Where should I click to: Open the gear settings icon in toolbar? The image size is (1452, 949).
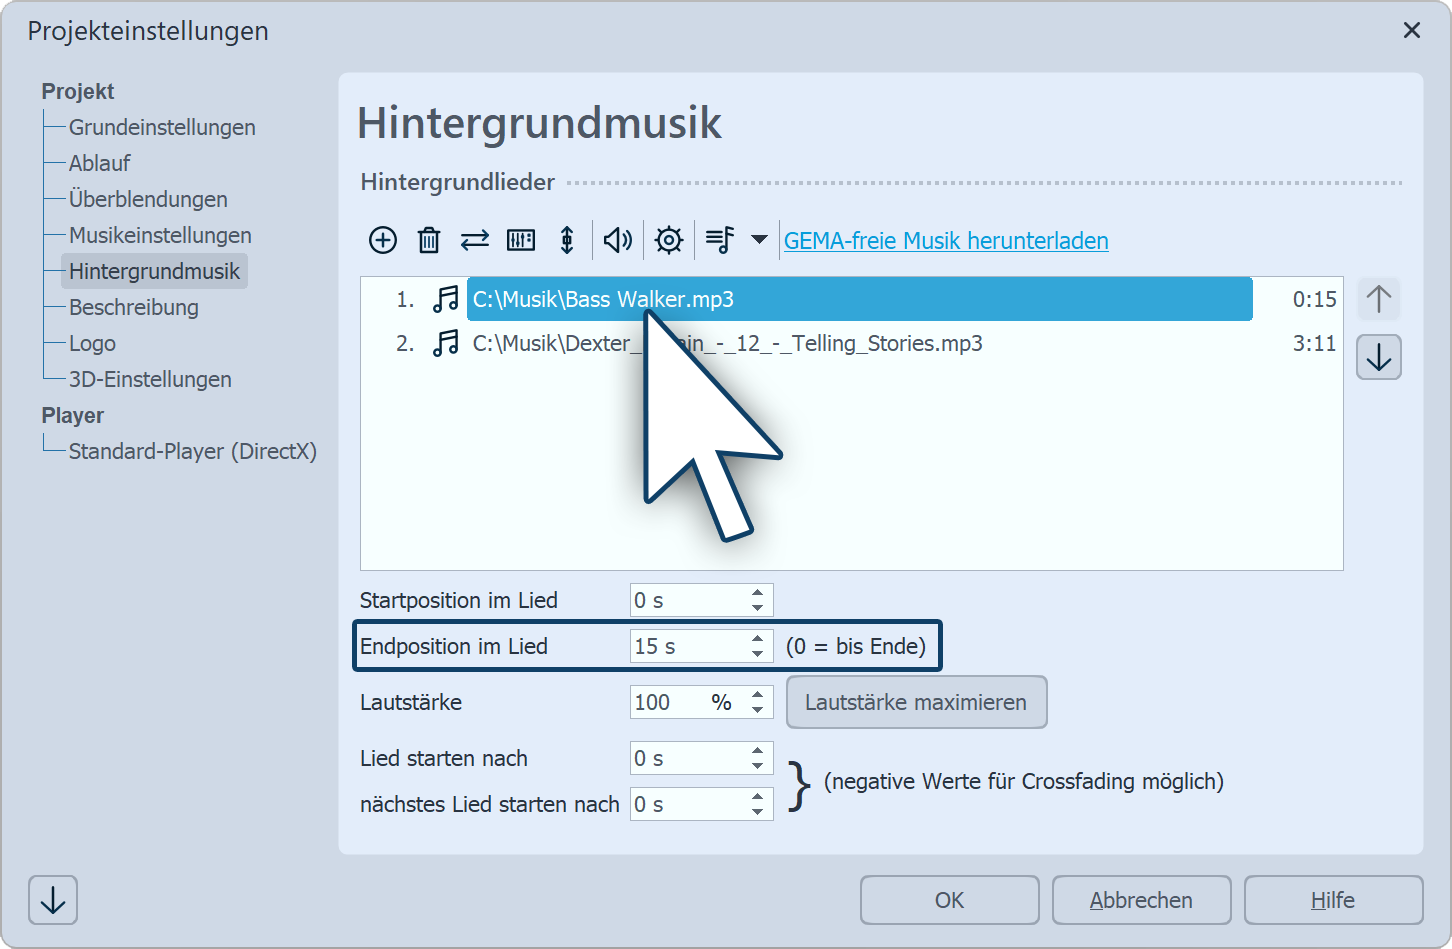pos(668,240)
